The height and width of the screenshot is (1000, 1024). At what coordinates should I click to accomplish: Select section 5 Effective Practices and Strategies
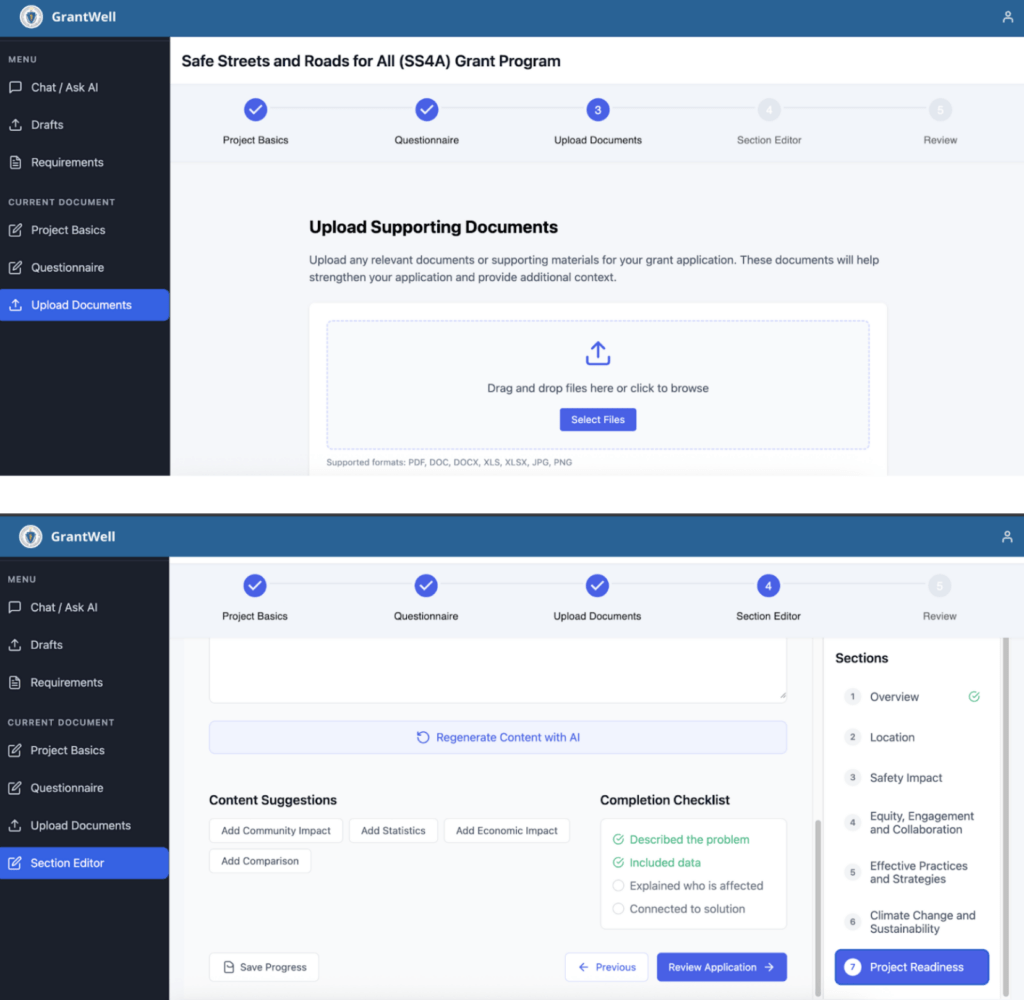click(912, 873)
